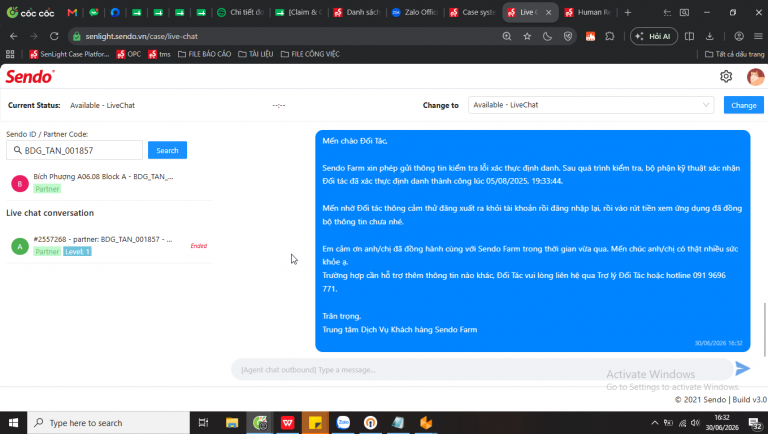Open Sticky Notes from the taskbar
Viewport: 768px width, 434px height.
point(315,423)
